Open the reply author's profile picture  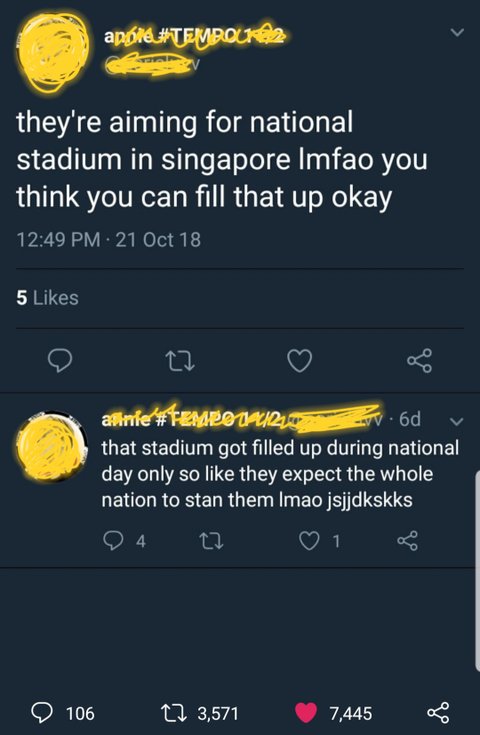(52, 446)
